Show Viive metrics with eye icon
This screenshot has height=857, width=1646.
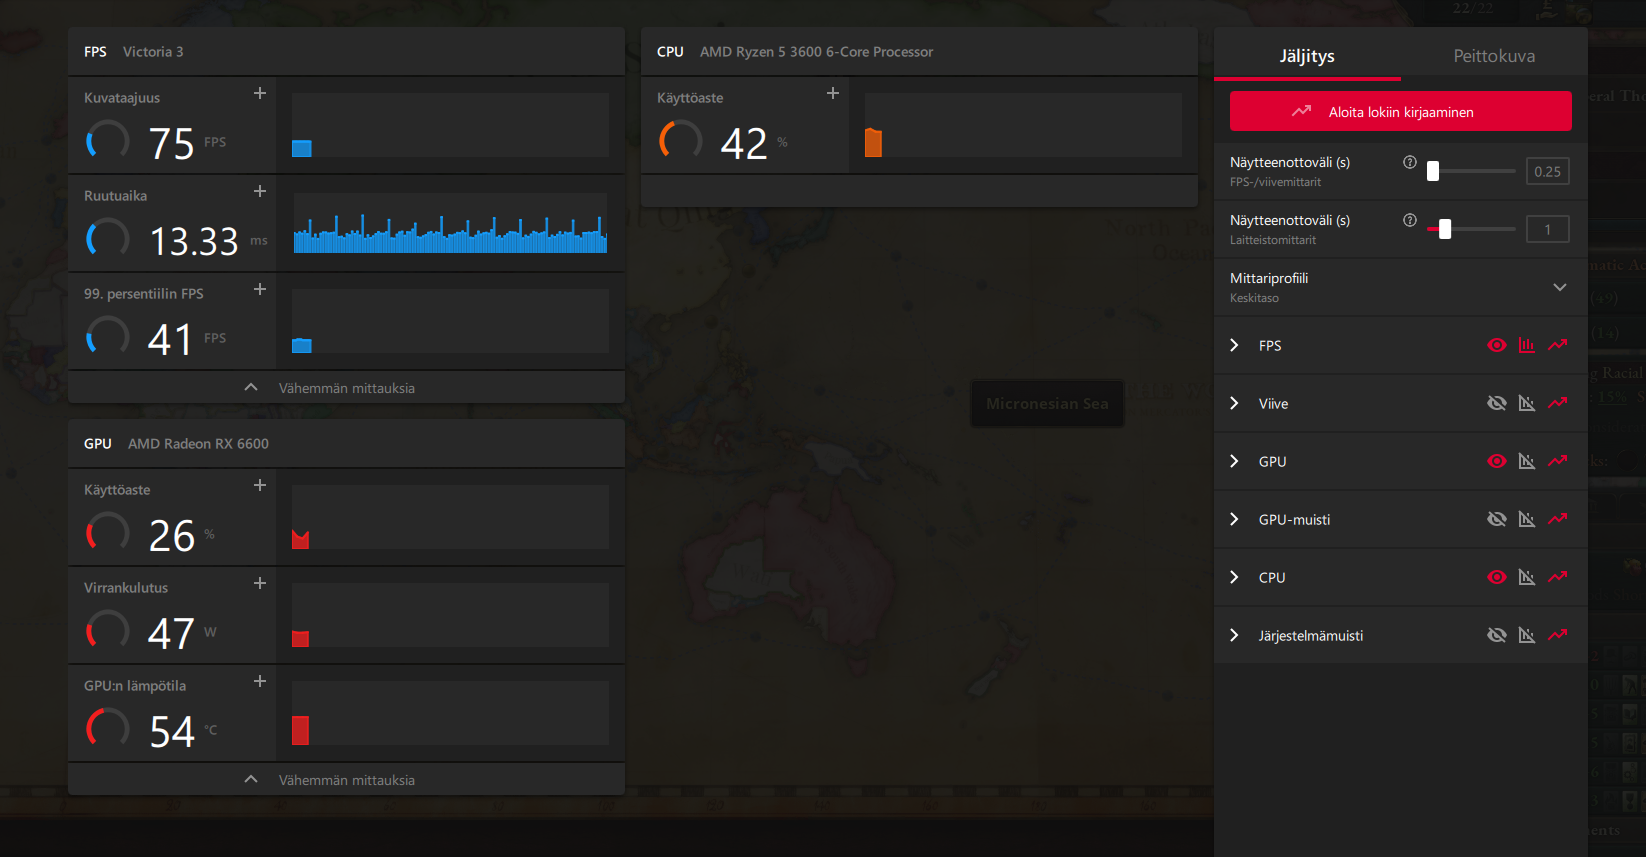click(1497, 403)
